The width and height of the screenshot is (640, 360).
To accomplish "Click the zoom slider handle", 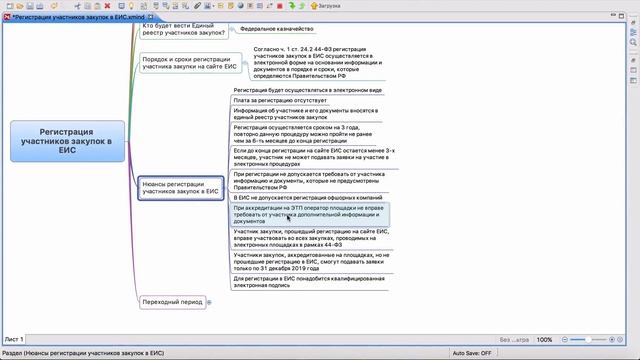I will [588, 340].
